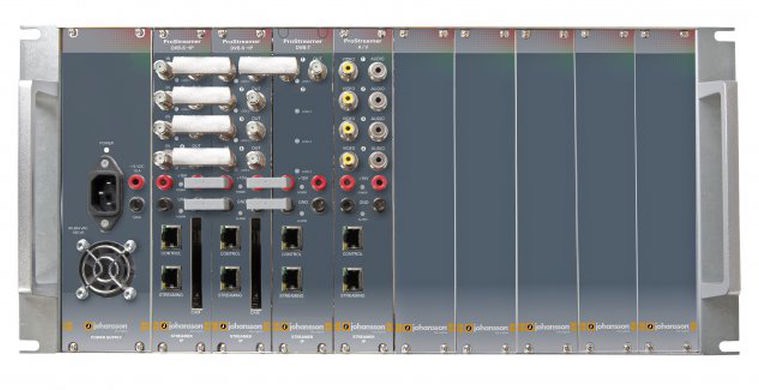Click the ProStreamer A/V module header label

coord(363,44)
